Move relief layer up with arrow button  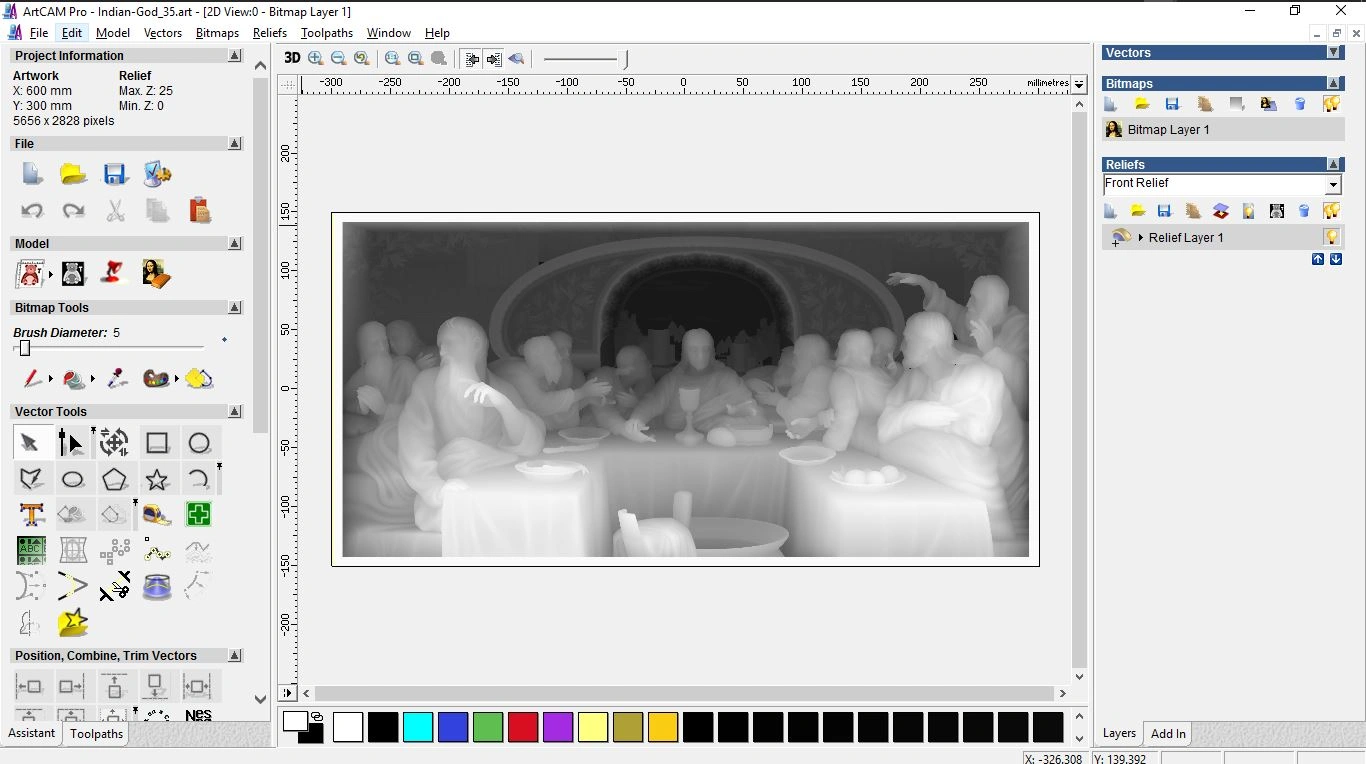(1318, 259)
